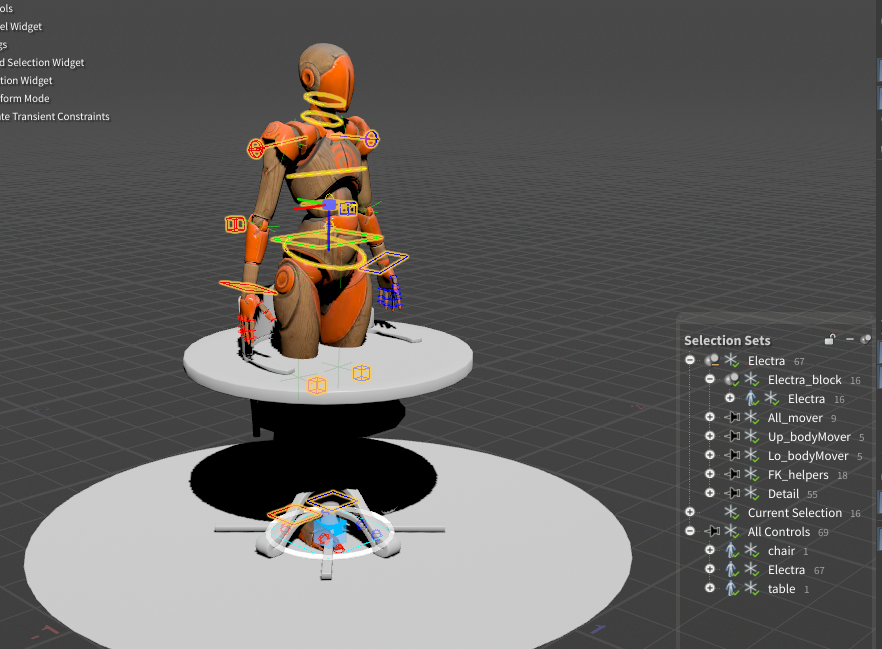Click asterisk icon of Detail row
The height and width of the screenshot is (649, 882).
pos(752,493)
